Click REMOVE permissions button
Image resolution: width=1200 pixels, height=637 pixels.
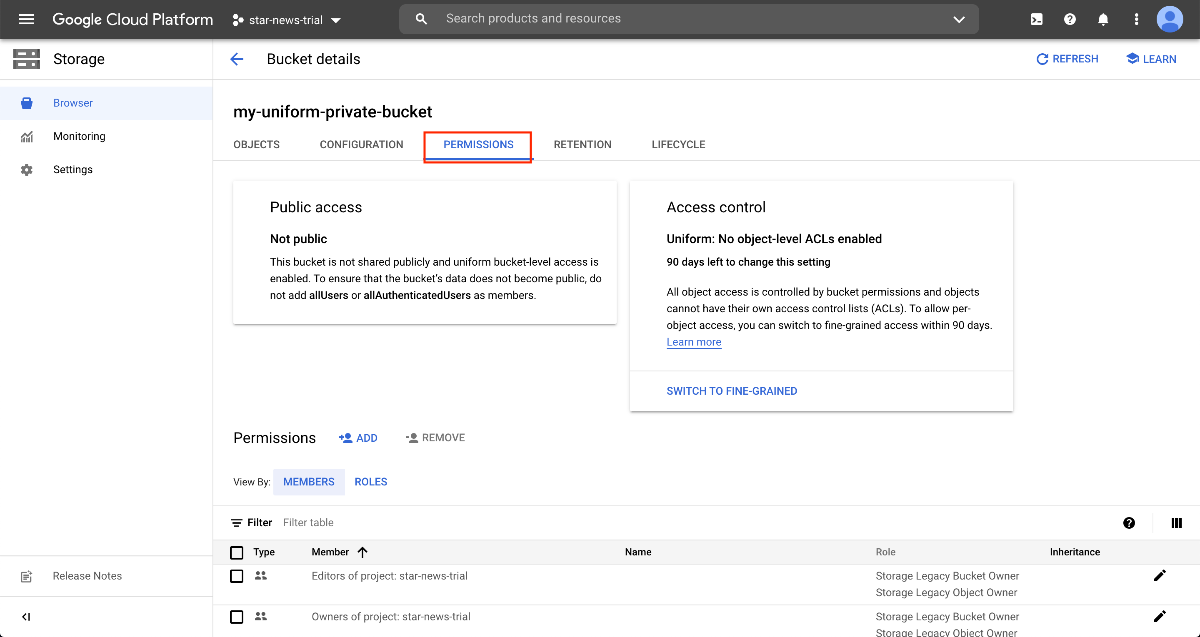[x=435, y=438]
